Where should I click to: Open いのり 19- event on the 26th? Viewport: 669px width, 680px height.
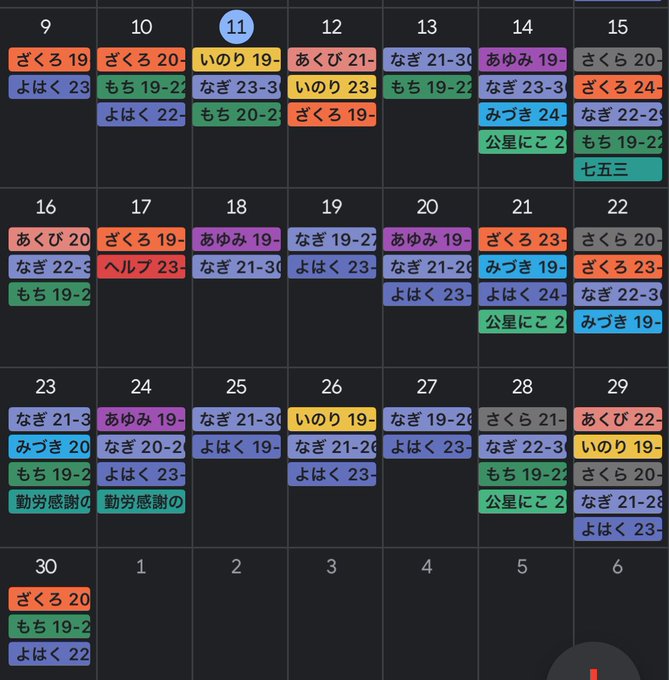(x=332, y=419)
